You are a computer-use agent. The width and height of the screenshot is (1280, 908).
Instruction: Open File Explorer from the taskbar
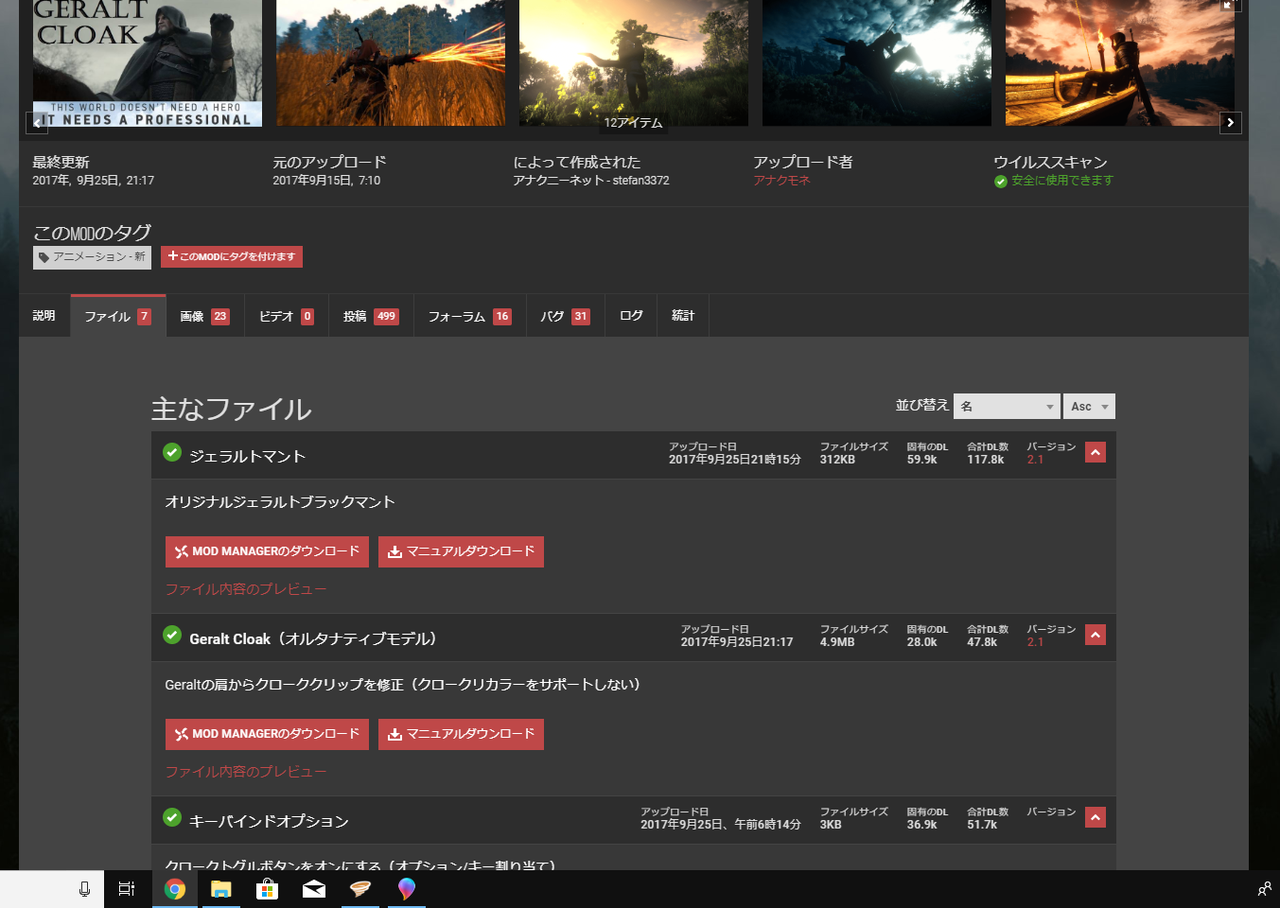point(221,889)
